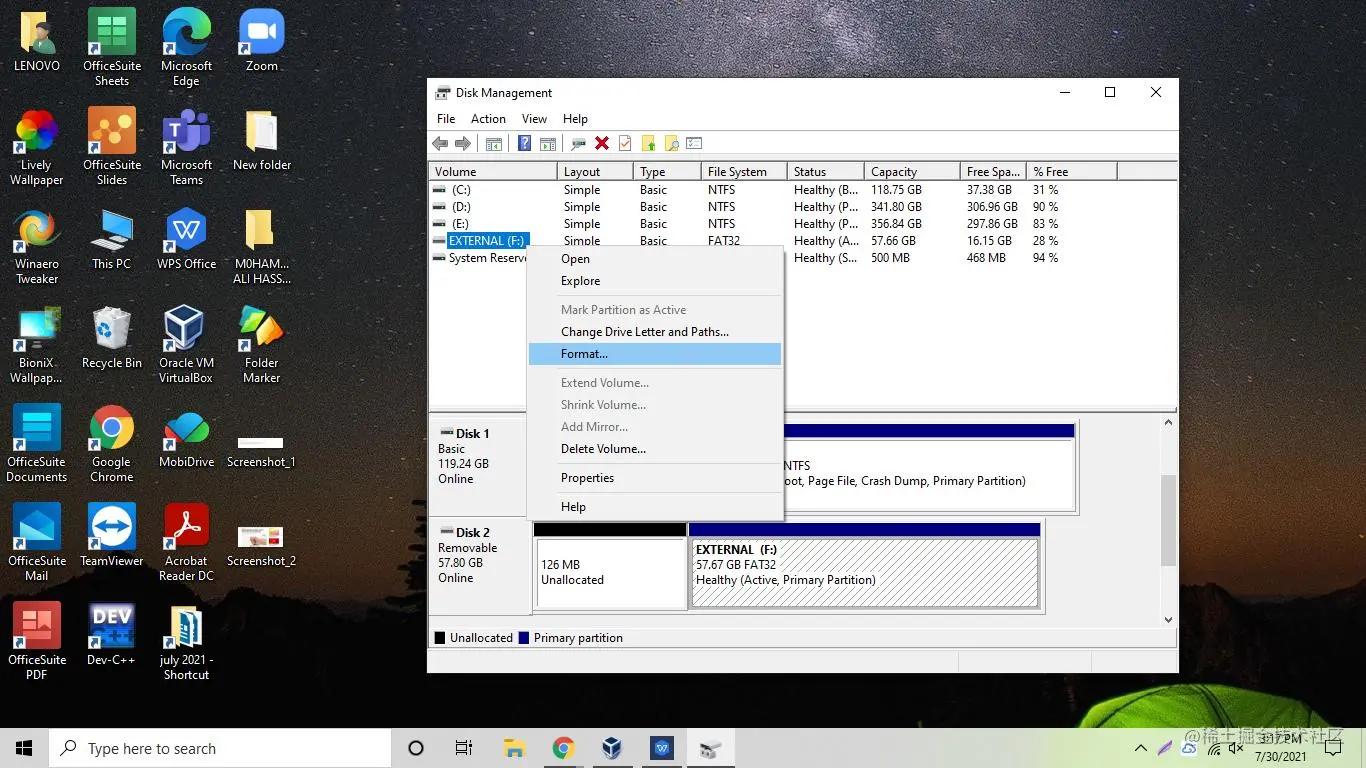
Task: Open the Action menu
Action: pos(488,119)
